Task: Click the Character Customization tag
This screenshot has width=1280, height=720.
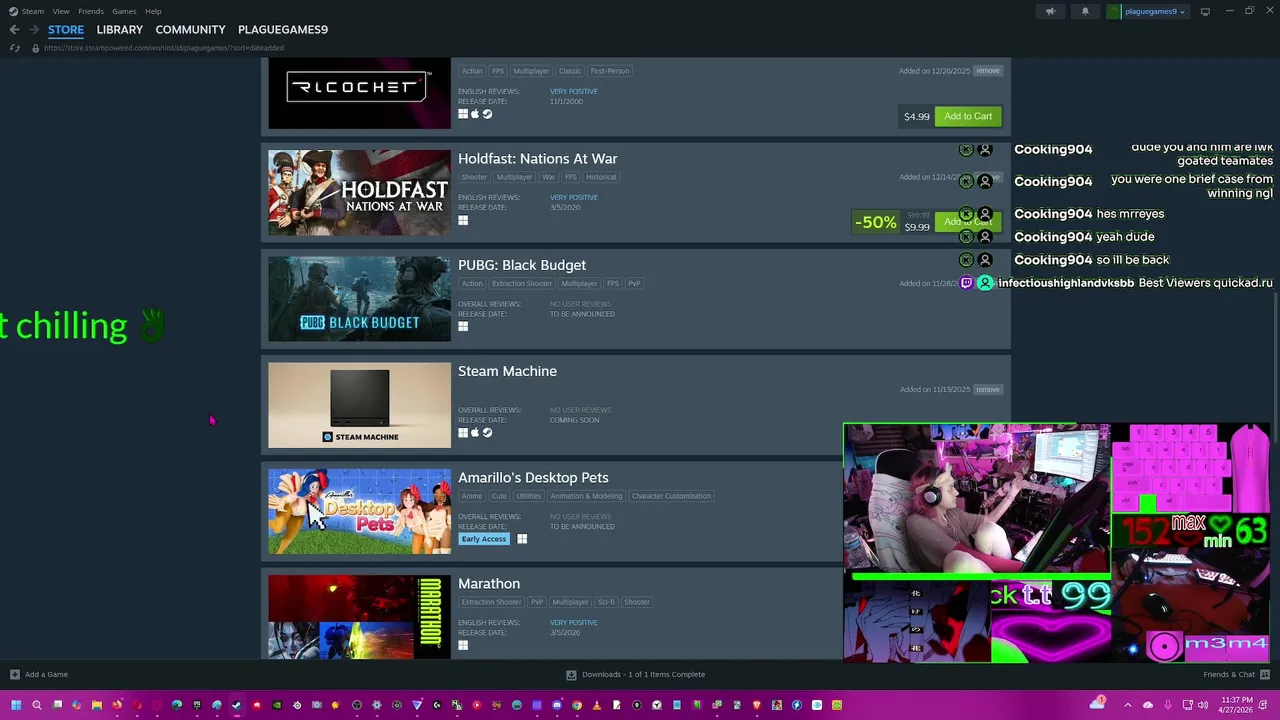Action: pos(671,496)
